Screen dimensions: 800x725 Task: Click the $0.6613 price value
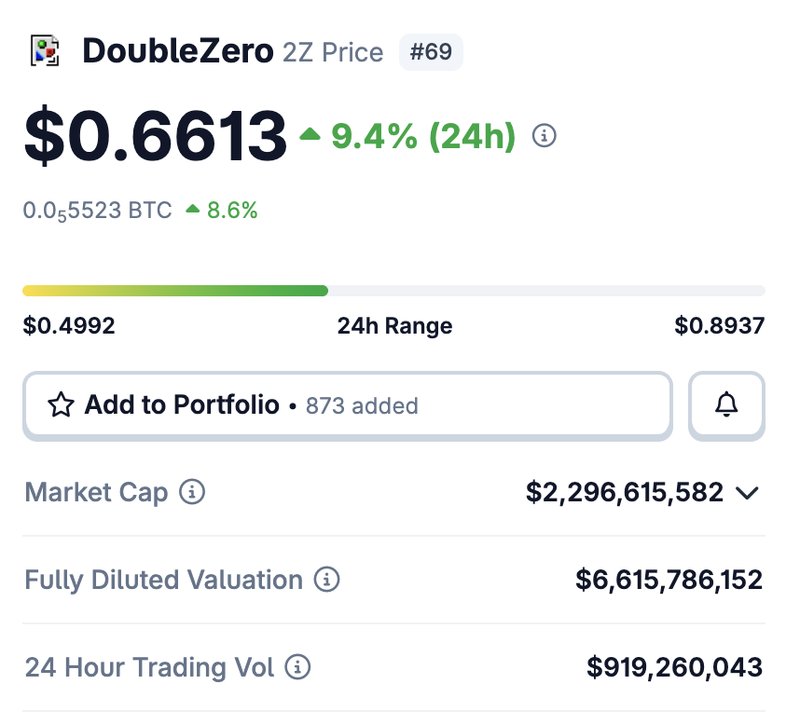point(155,136)
